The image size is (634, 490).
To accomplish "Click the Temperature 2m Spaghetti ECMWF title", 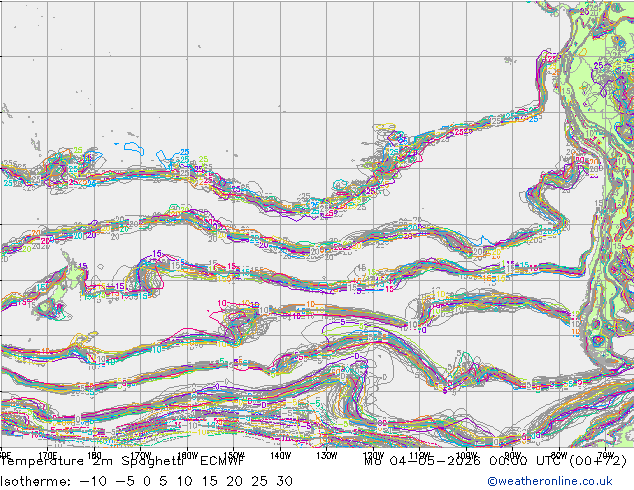I will click(x=122, y=461).
